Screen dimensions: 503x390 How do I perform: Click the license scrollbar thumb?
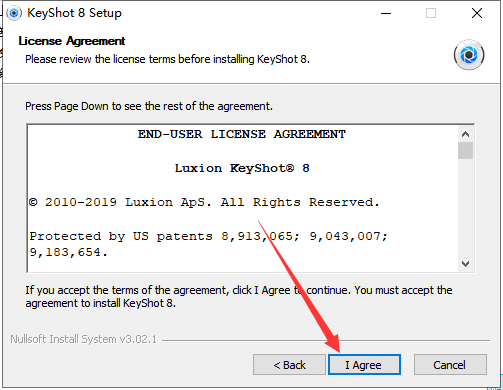(465, 151)
